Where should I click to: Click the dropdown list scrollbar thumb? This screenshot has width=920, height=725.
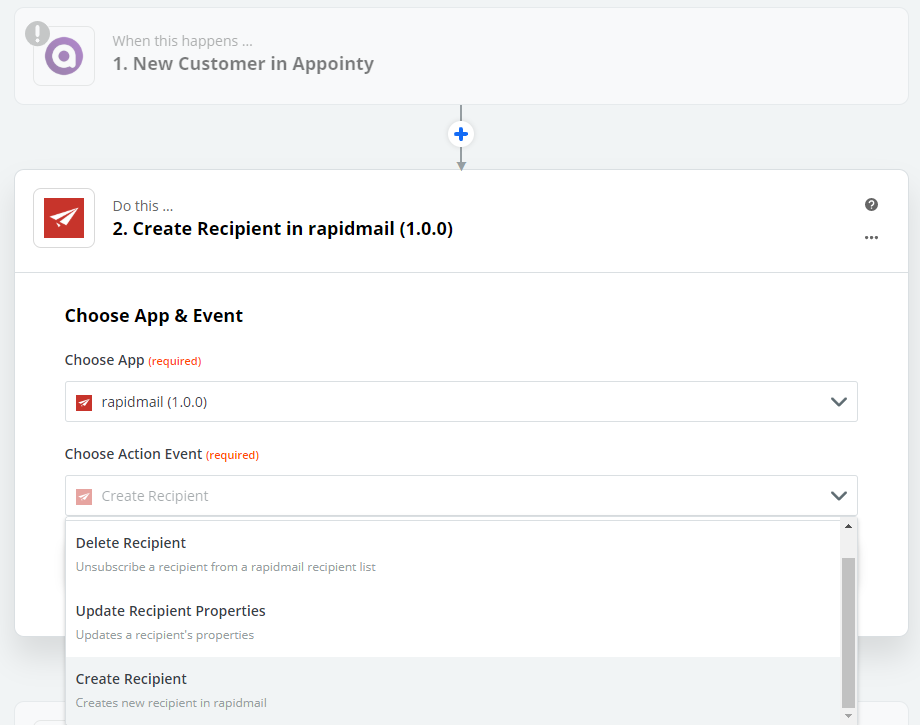848,633
